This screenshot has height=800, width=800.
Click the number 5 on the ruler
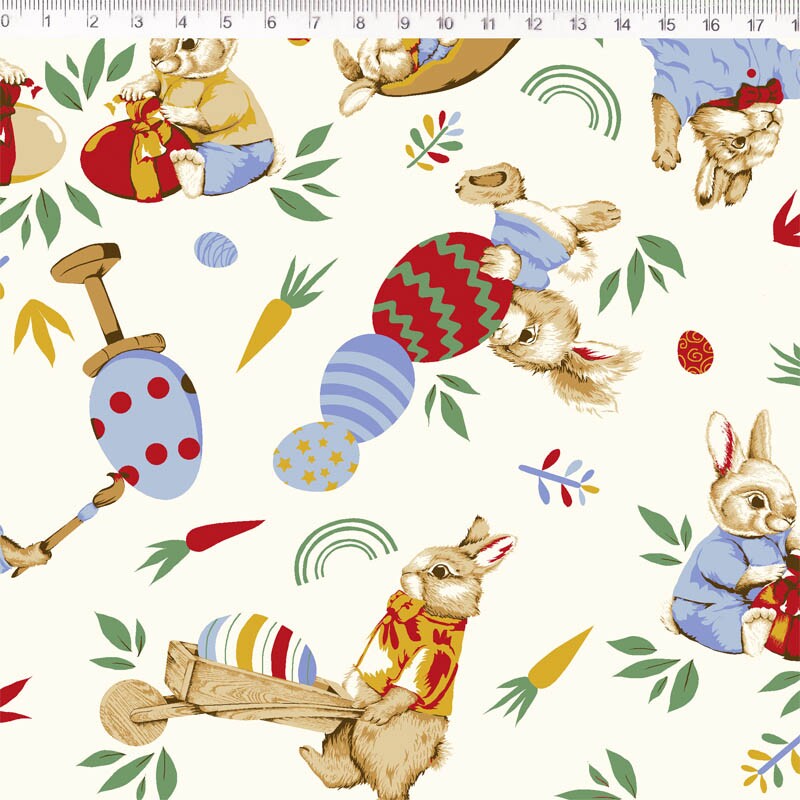(226, 23)
